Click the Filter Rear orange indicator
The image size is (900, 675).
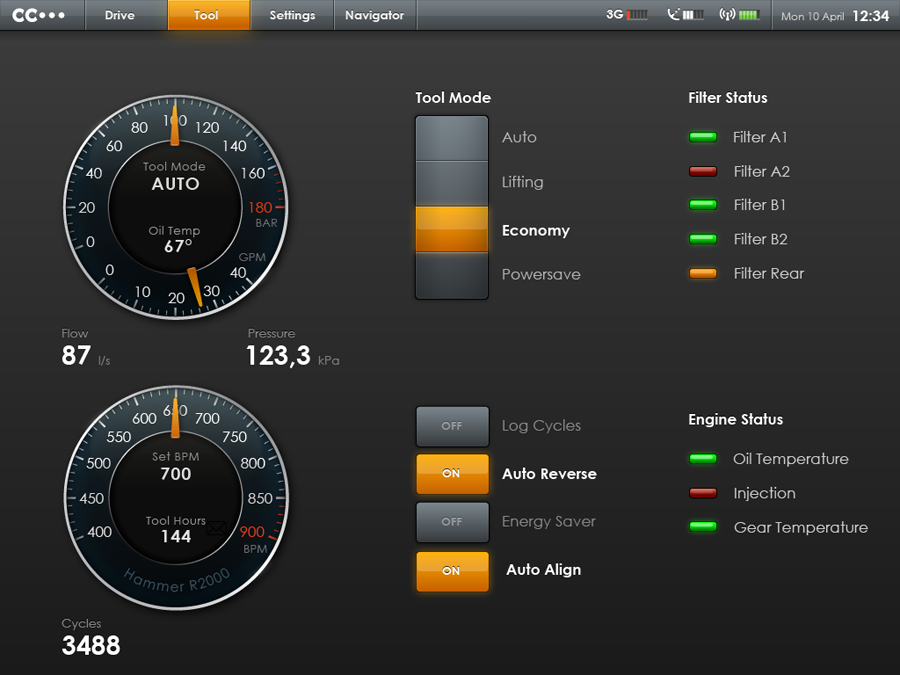[x=701, y=273]
